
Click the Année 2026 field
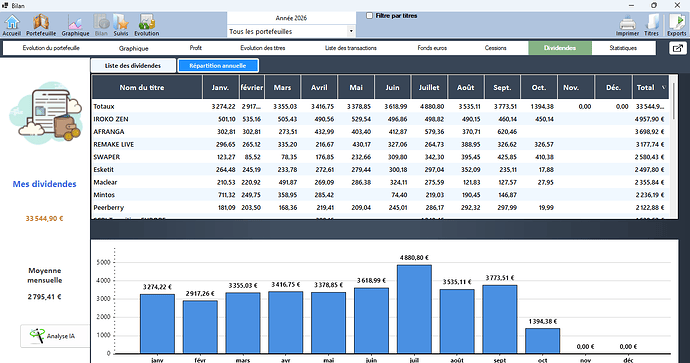[291, 18]
